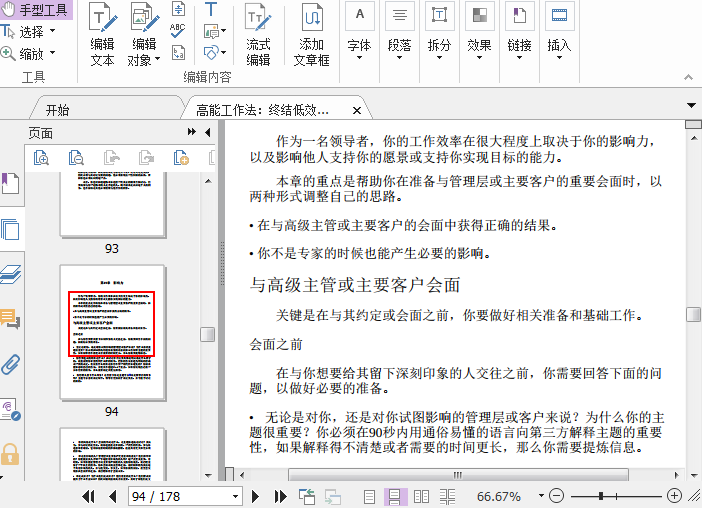Viewport: 702px width, 508px height.
Task: Select the blue T Add Text tool
Action: (x=211, y=9)
